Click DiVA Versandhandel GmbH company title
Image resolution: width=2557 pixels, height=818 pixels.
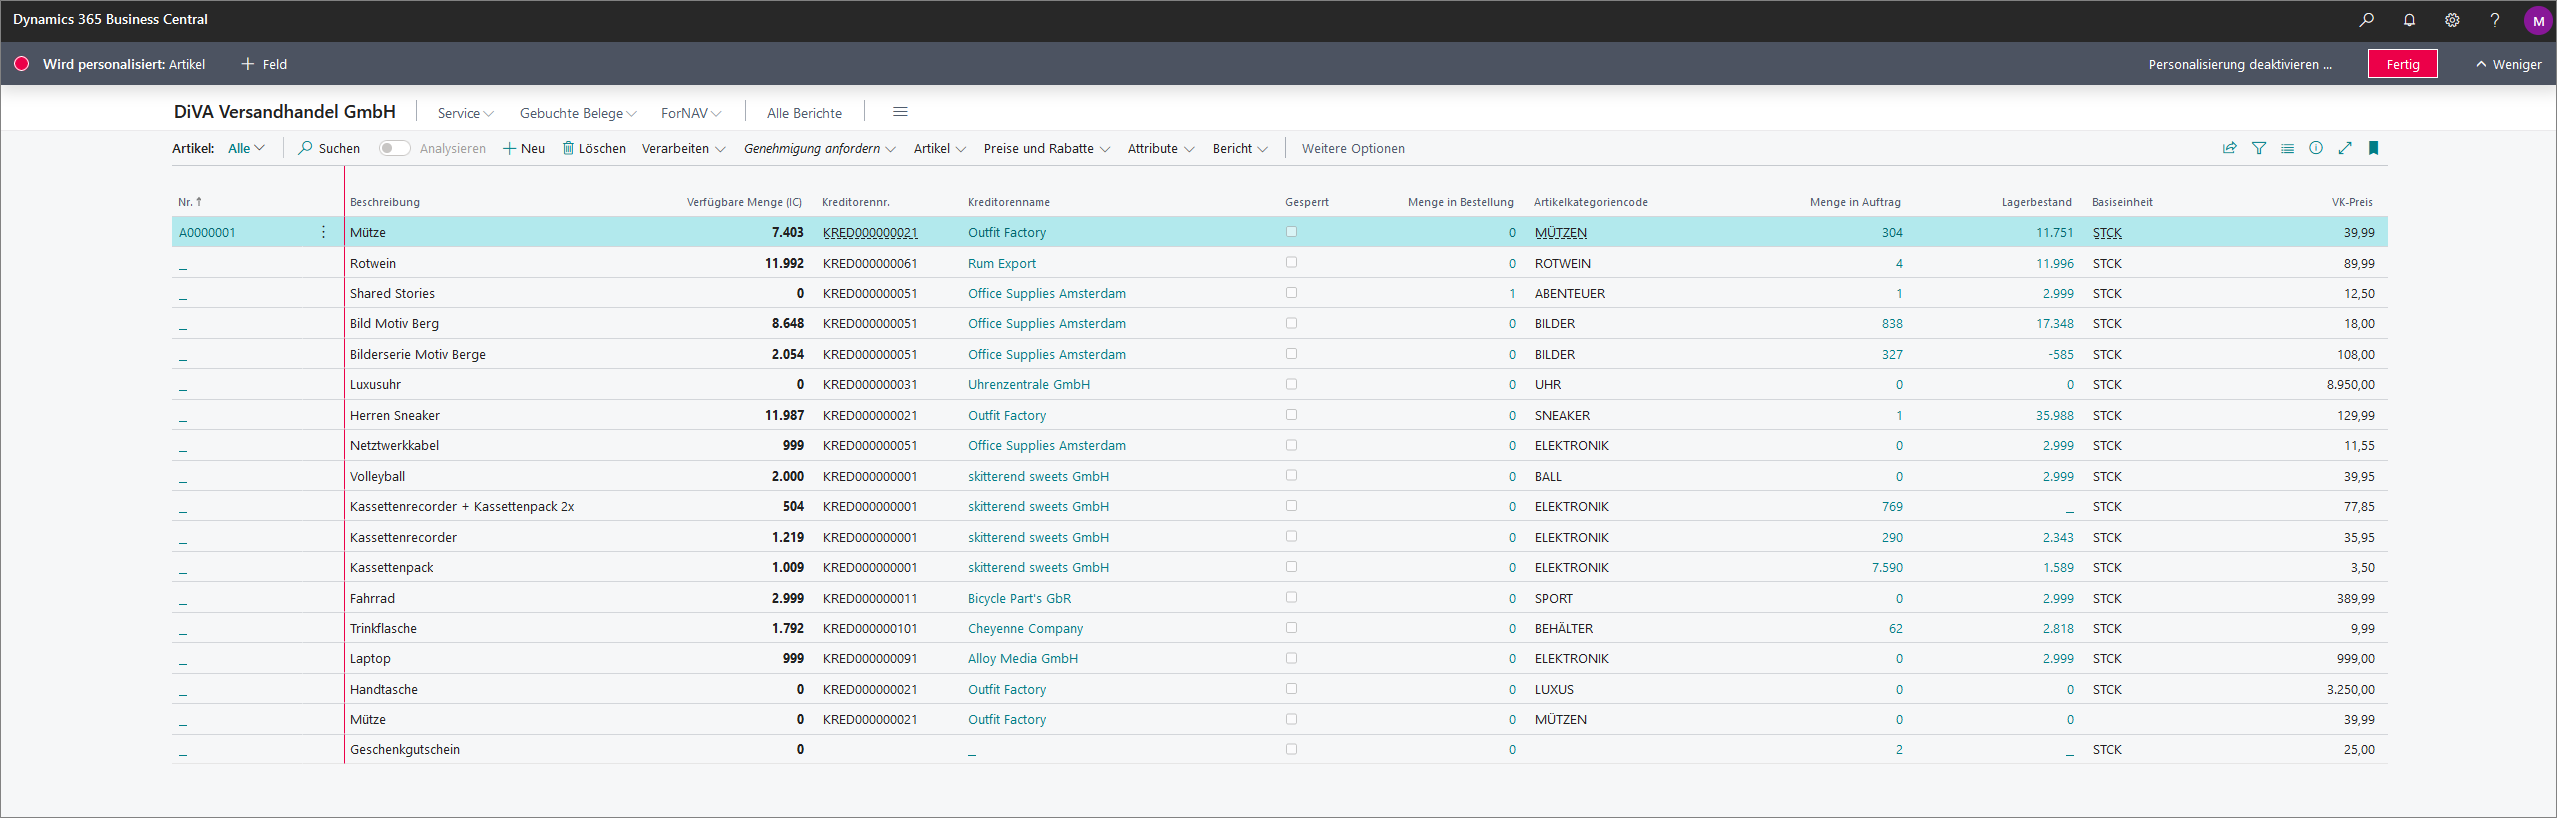pos(285,112)
